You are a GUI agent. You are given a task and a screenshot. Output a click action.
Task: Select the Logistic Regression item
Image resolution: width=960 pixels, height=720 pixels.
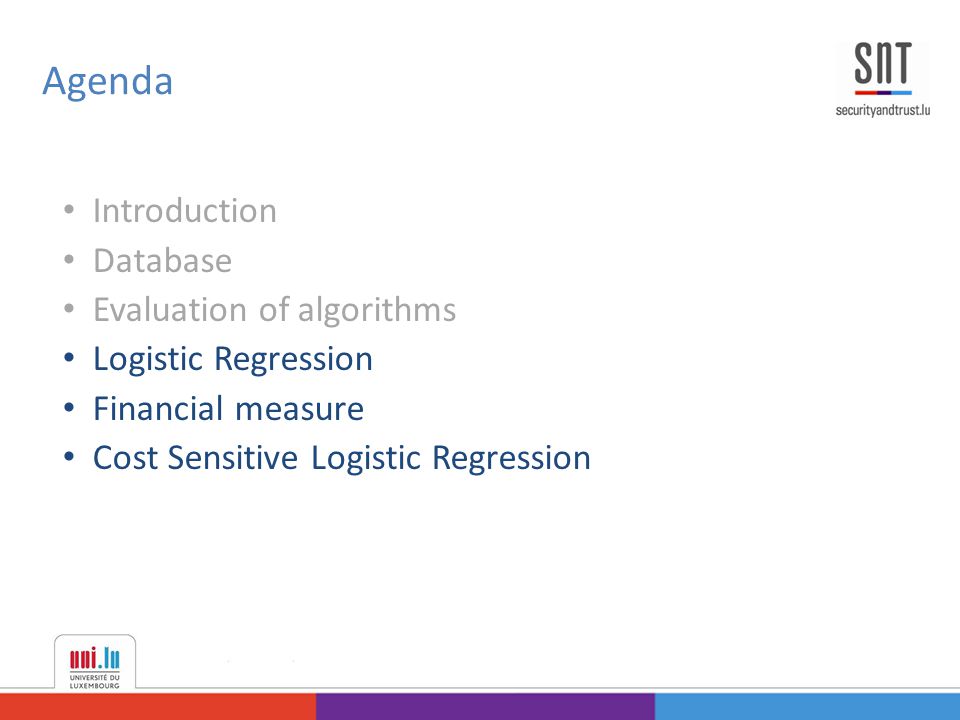pyautogui.click(x=233, y=359)
